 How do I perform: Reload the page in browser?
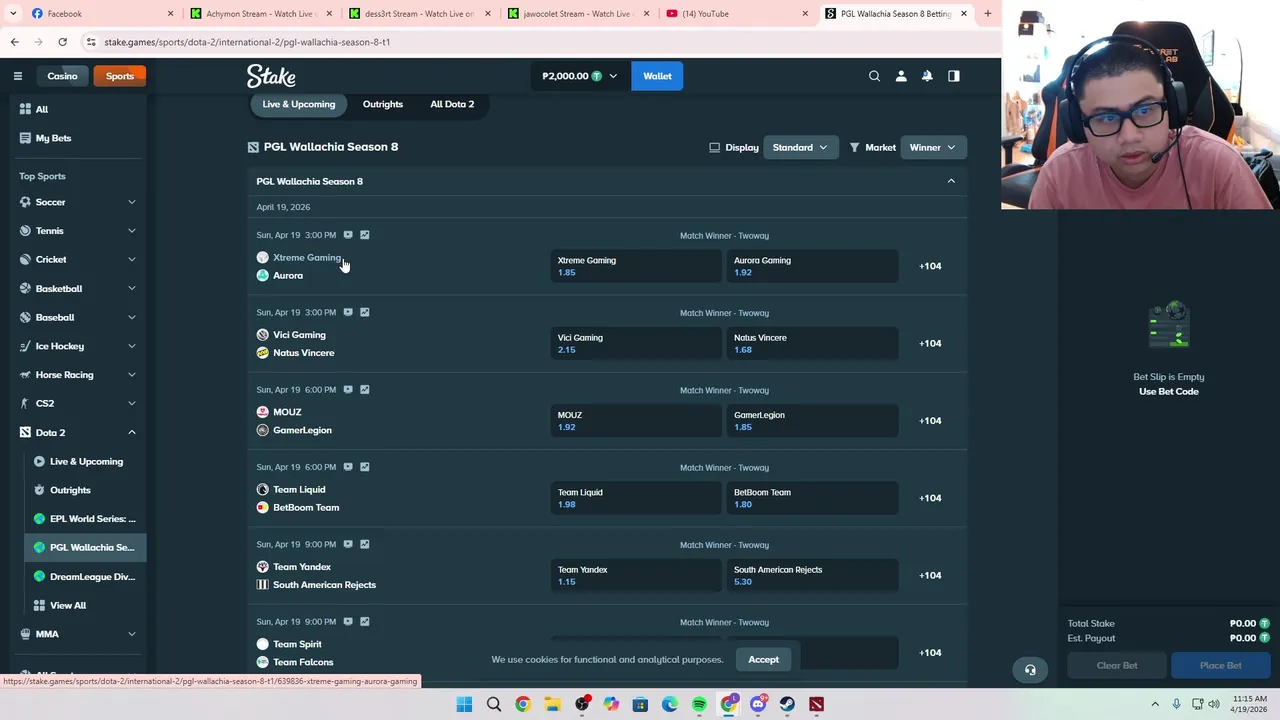tap(62, 42)
